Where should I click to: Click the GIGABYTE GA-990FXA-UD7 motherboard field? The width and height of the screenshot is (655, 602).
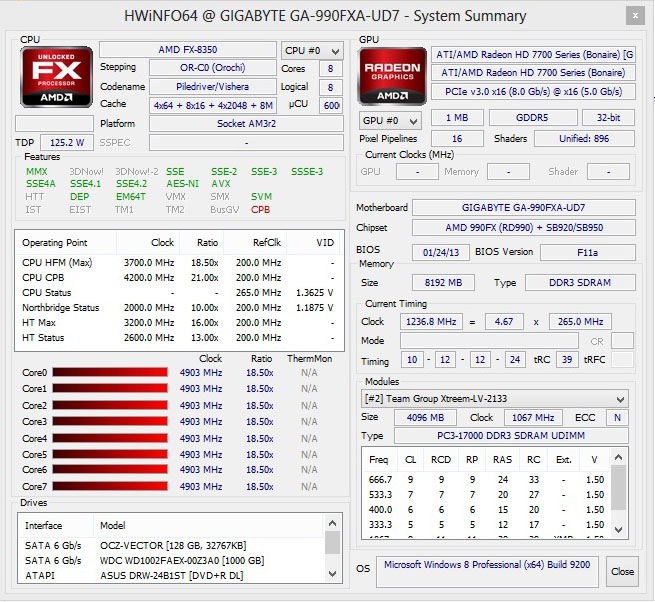[524, 208]
